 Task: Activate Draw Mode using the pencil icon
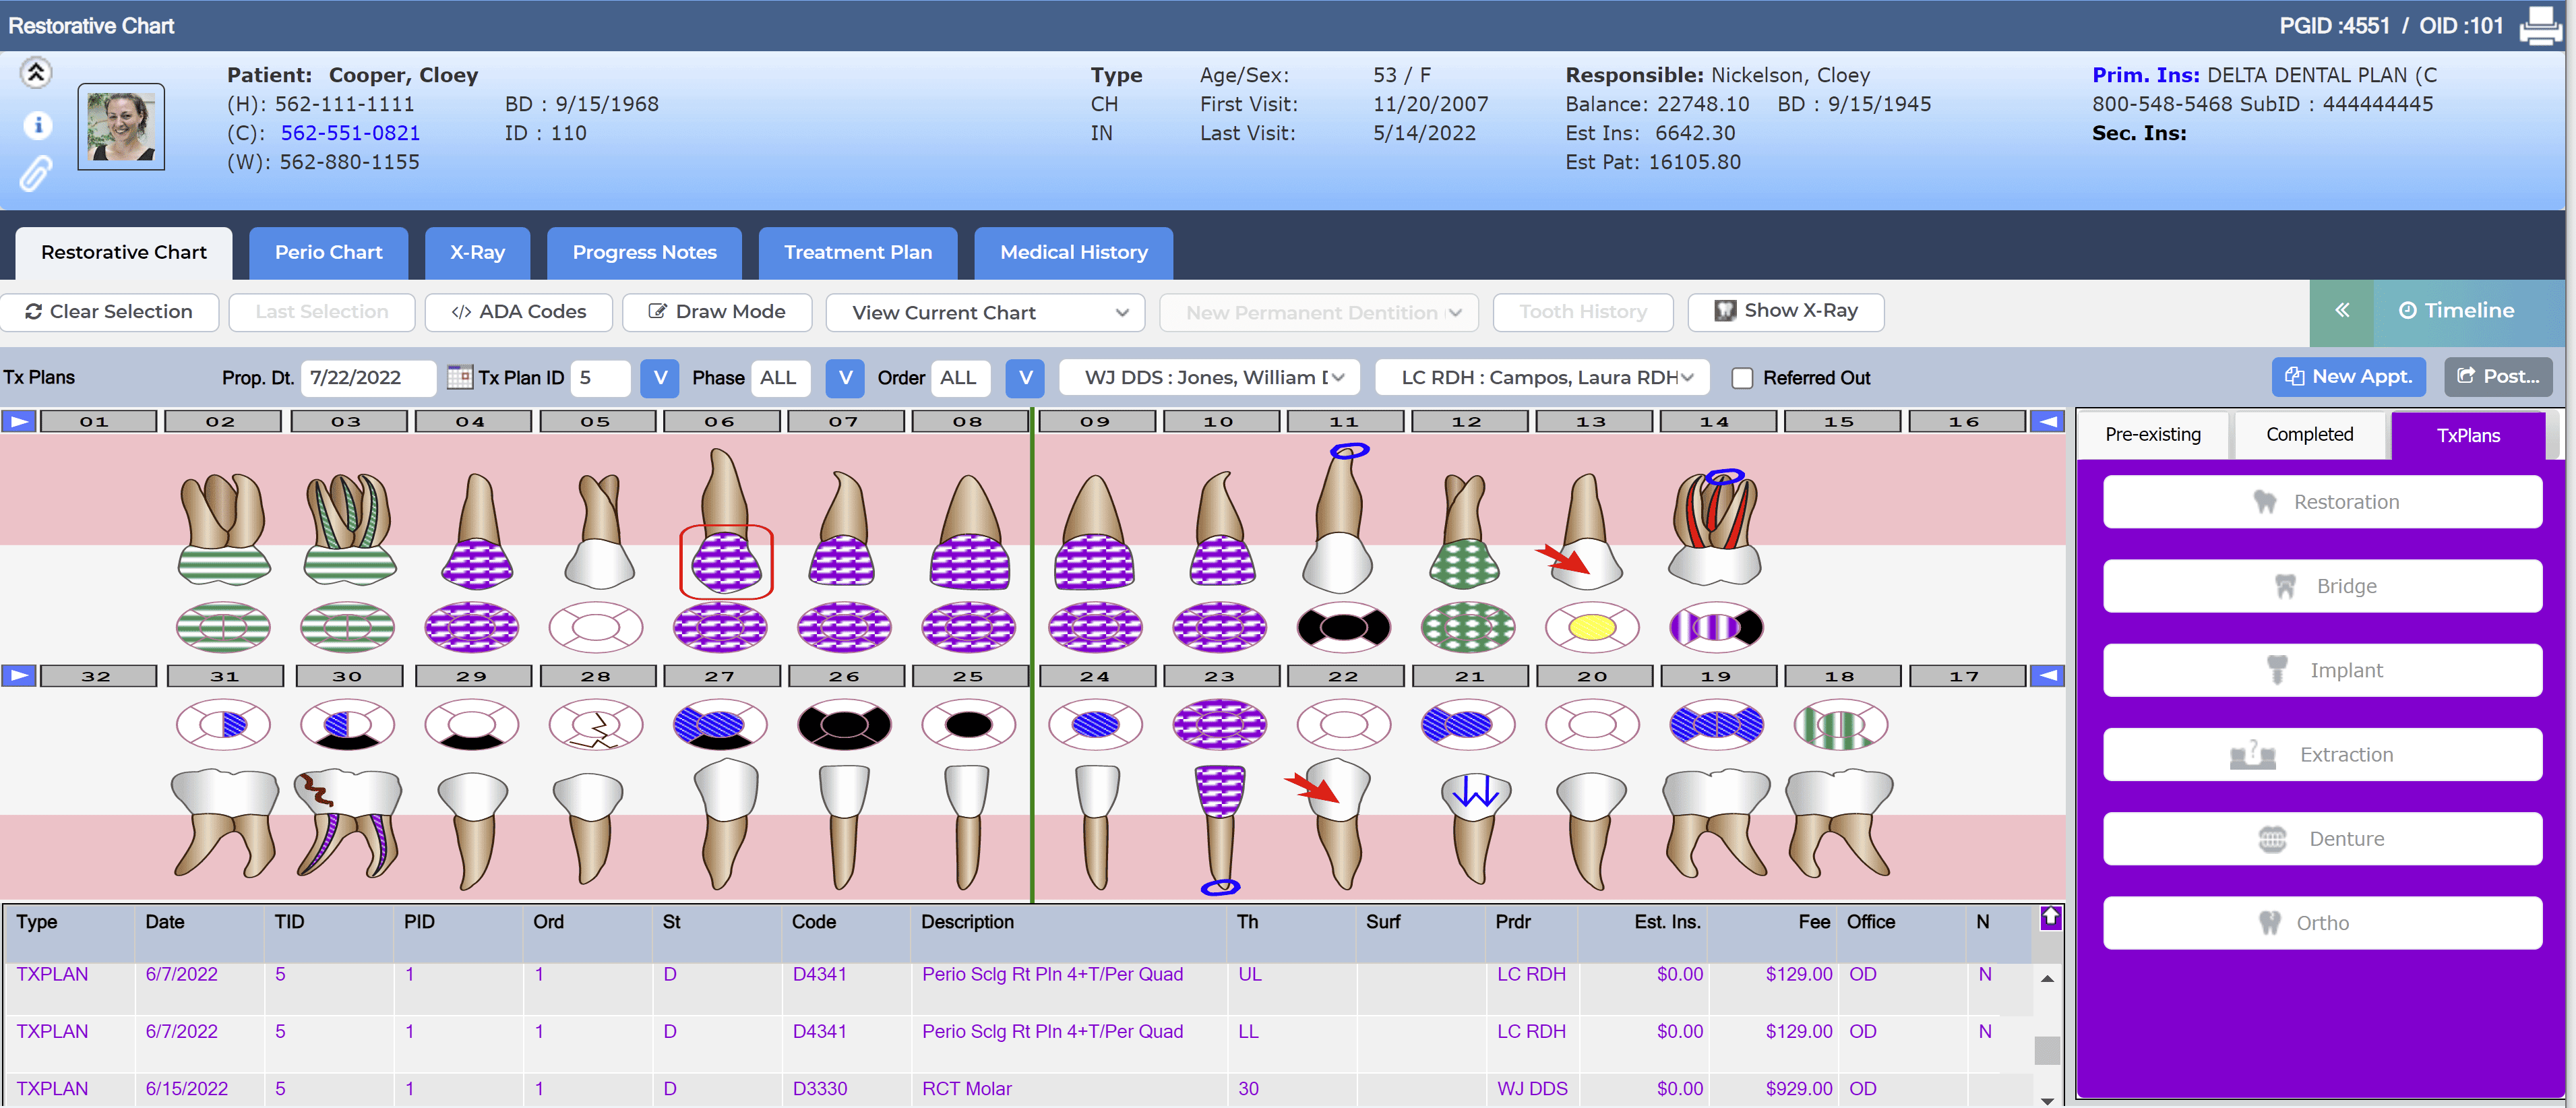click(x=657, y=311)
